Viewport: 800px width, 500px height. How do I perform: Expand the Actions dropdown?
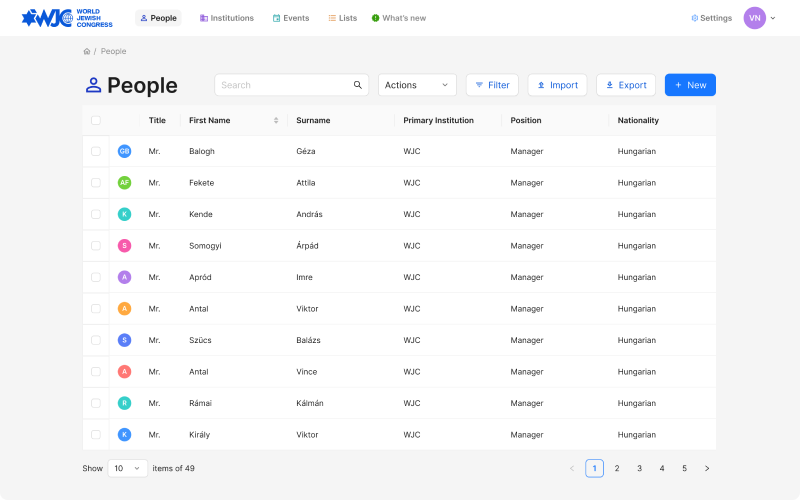pyautogui.click(x=417, y=85)
